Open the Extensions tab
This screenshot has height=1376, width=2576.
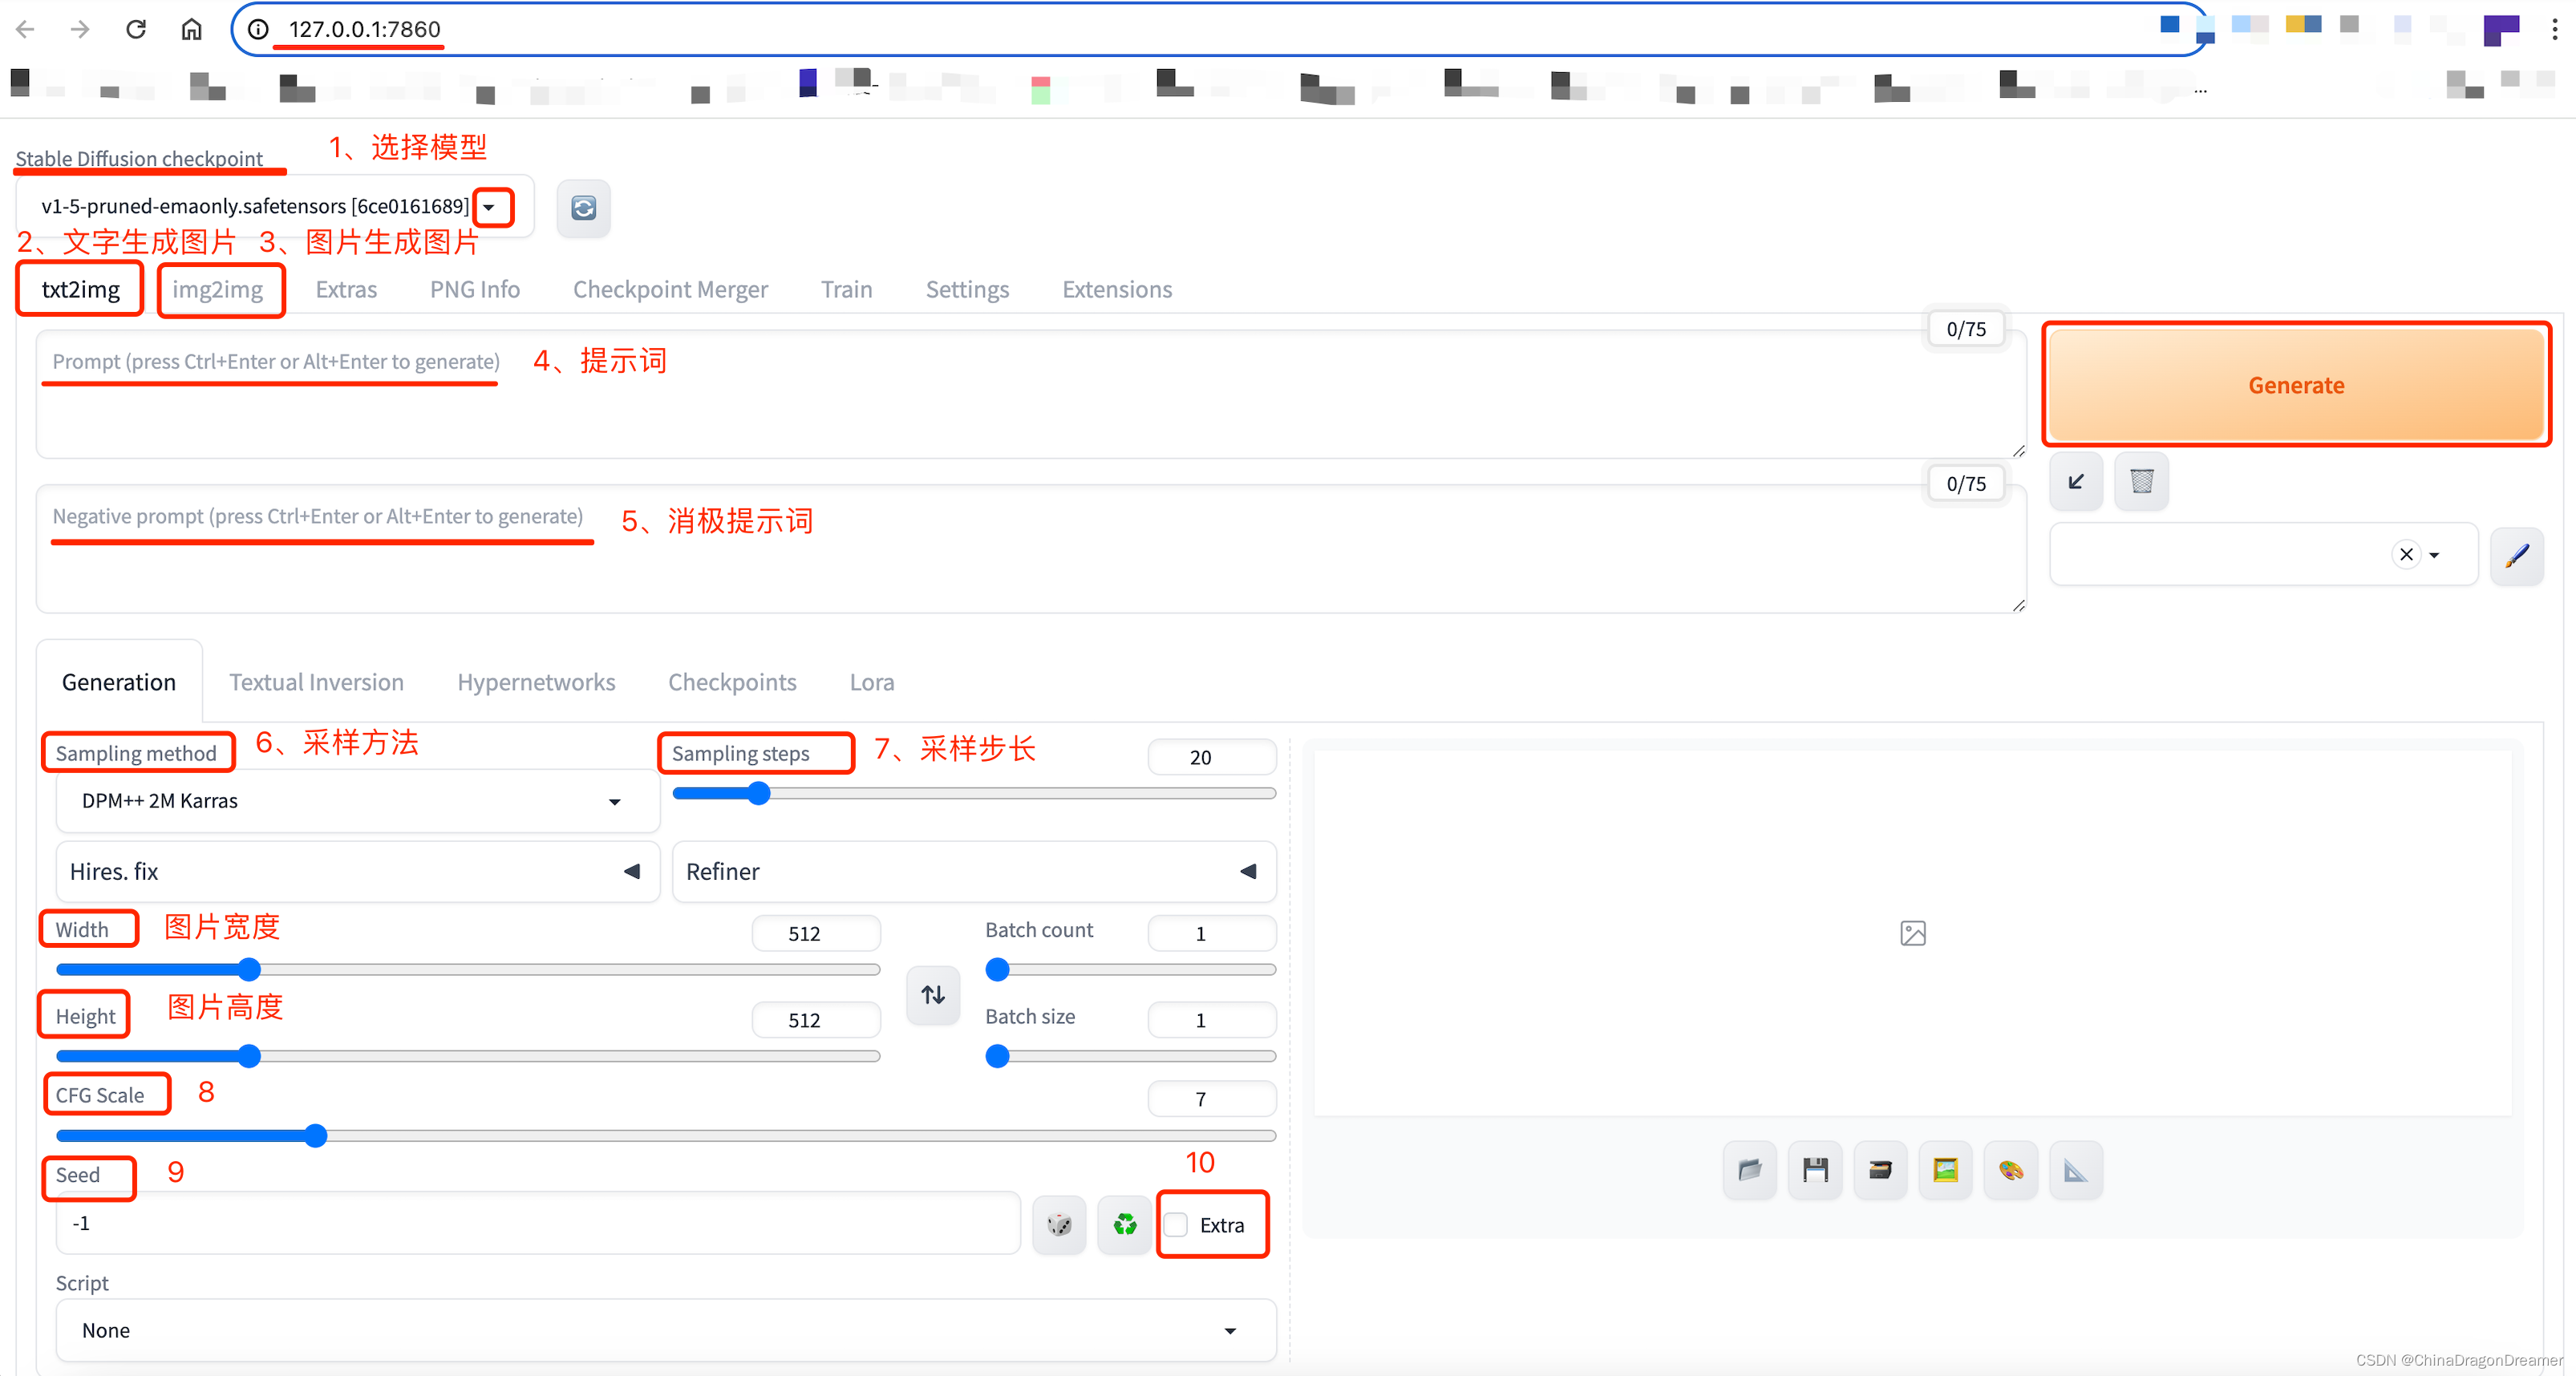[x=1117, y=289]
